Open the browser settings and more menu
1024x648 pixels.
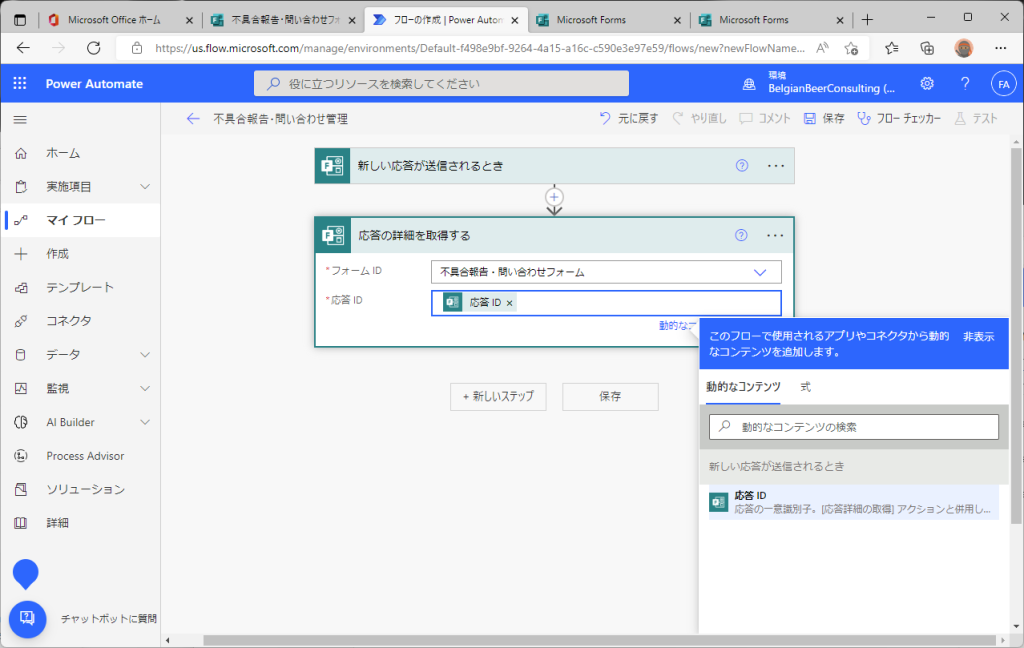click(1000, 48)
